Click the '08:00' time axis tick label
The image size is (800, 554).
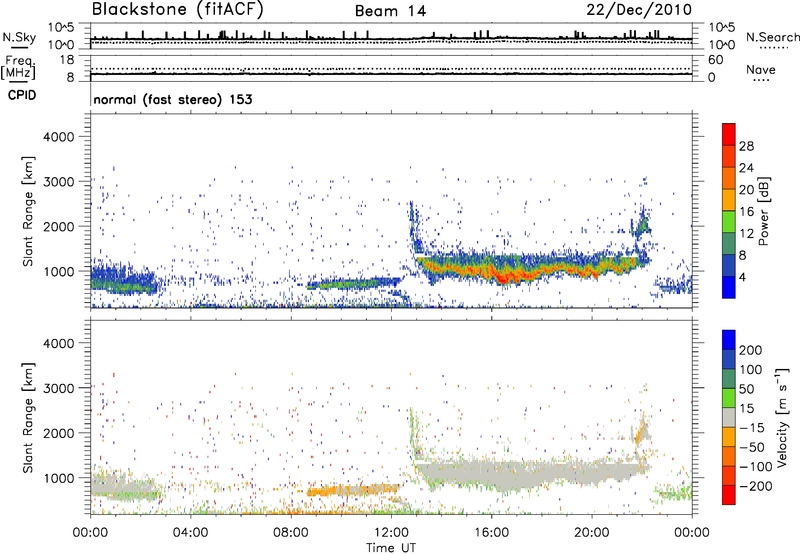click(291, 533)
